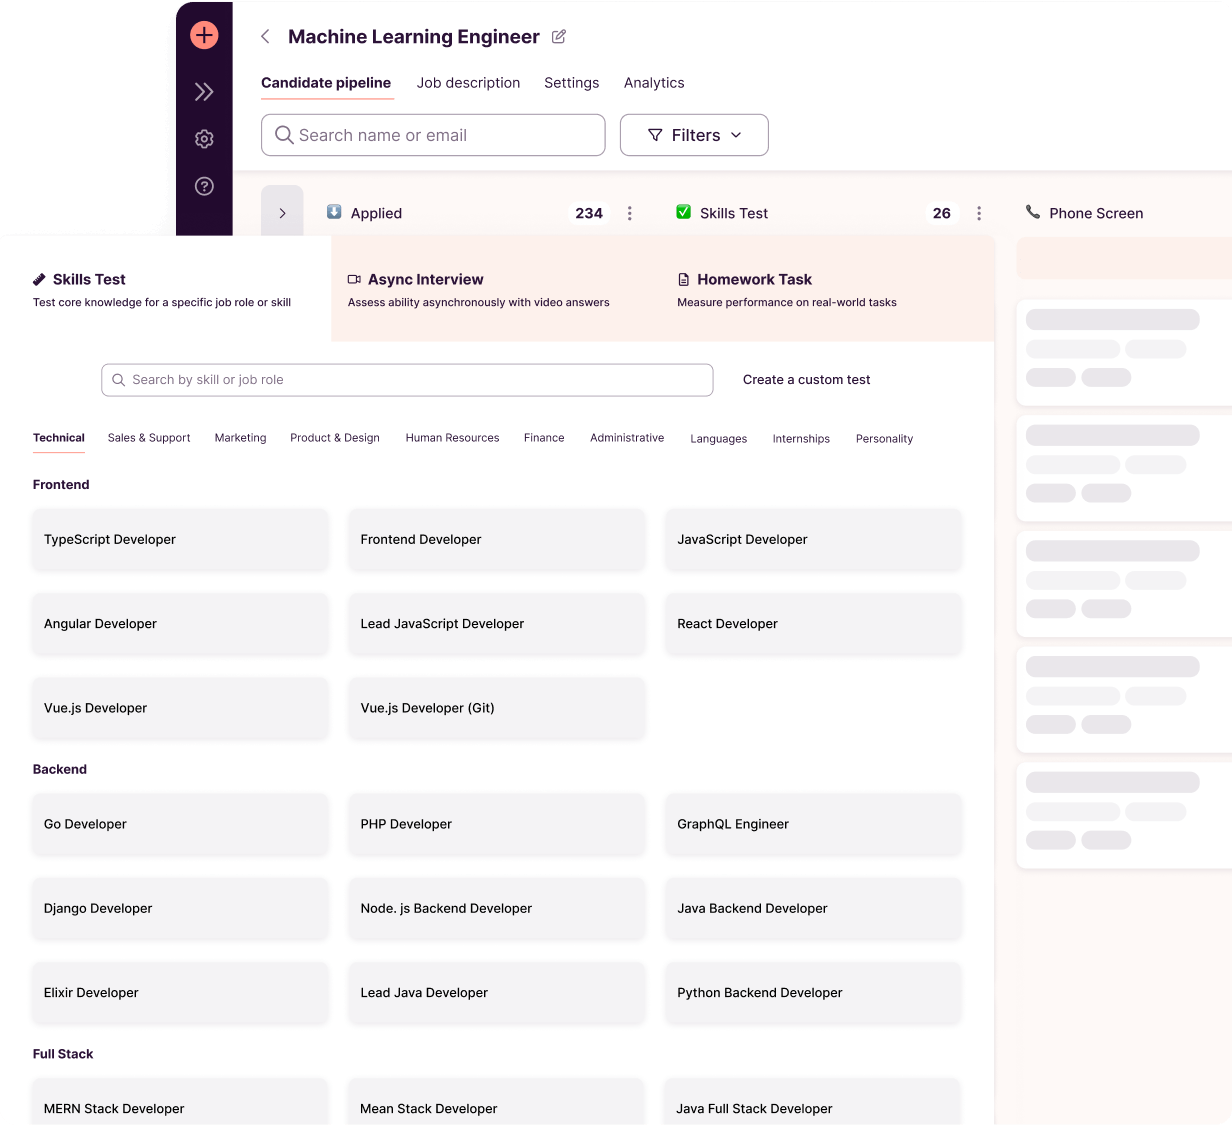Select the Personality category tab
Viewport: 1232px width, 1125px height.
tap(884, 439)
